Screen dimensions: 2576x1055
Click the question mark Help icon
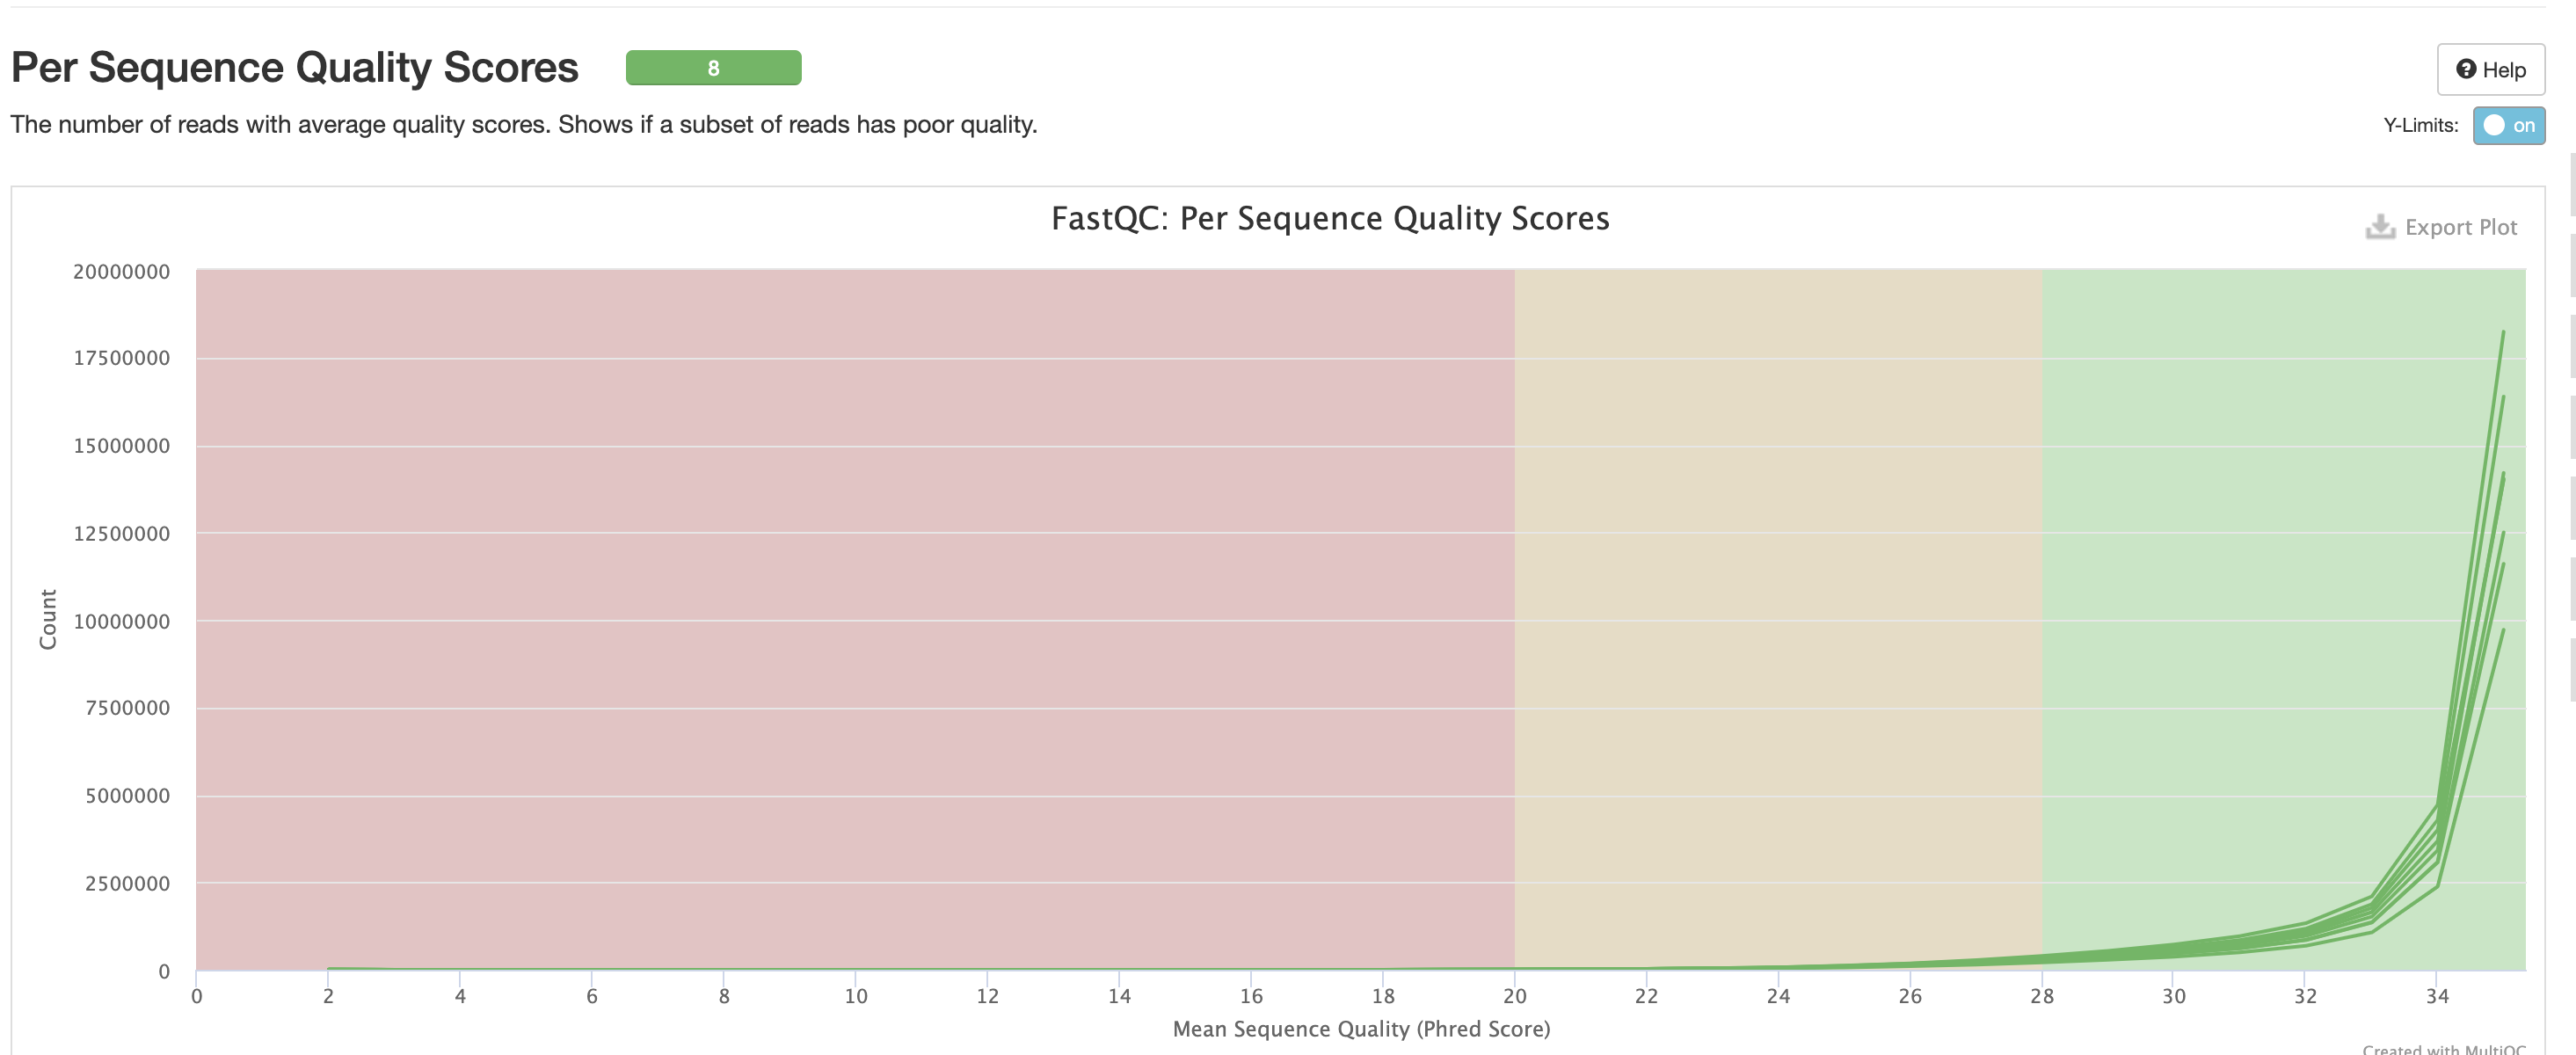pos(2466,69)
